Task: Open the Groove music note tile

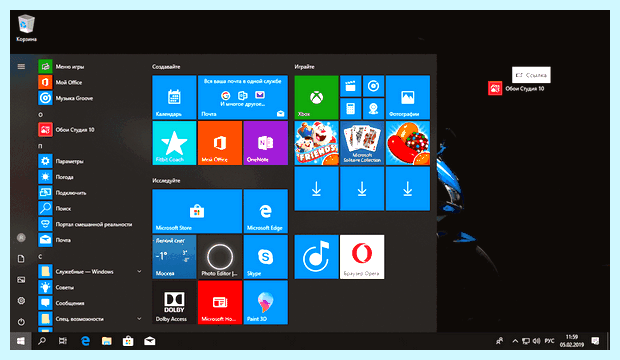Action: (316, 257)
